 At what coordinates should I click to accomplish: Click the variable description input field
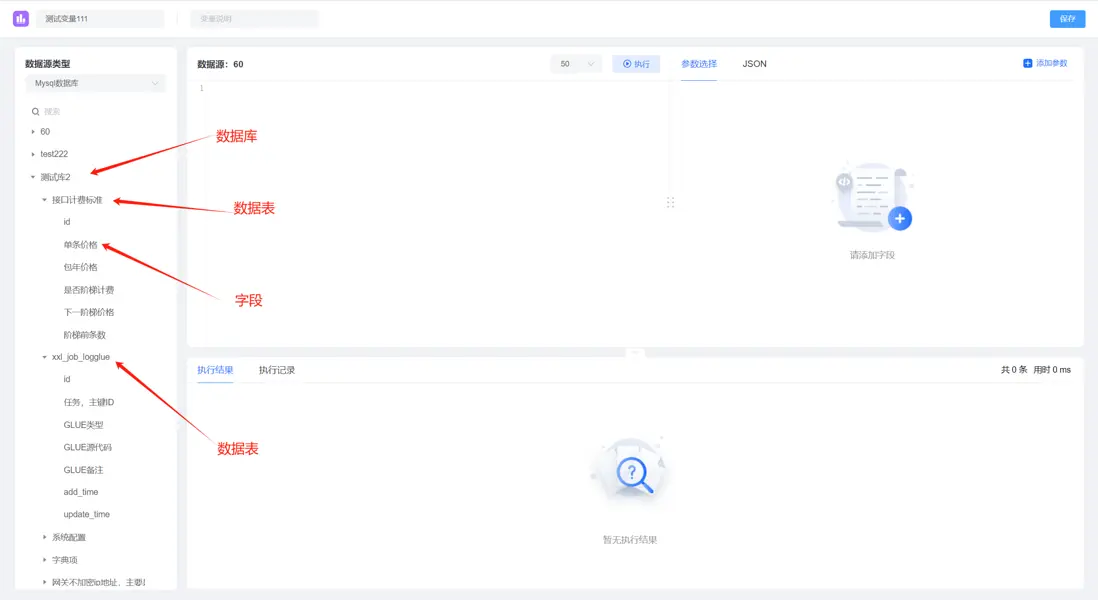click(x=254, y=19)
